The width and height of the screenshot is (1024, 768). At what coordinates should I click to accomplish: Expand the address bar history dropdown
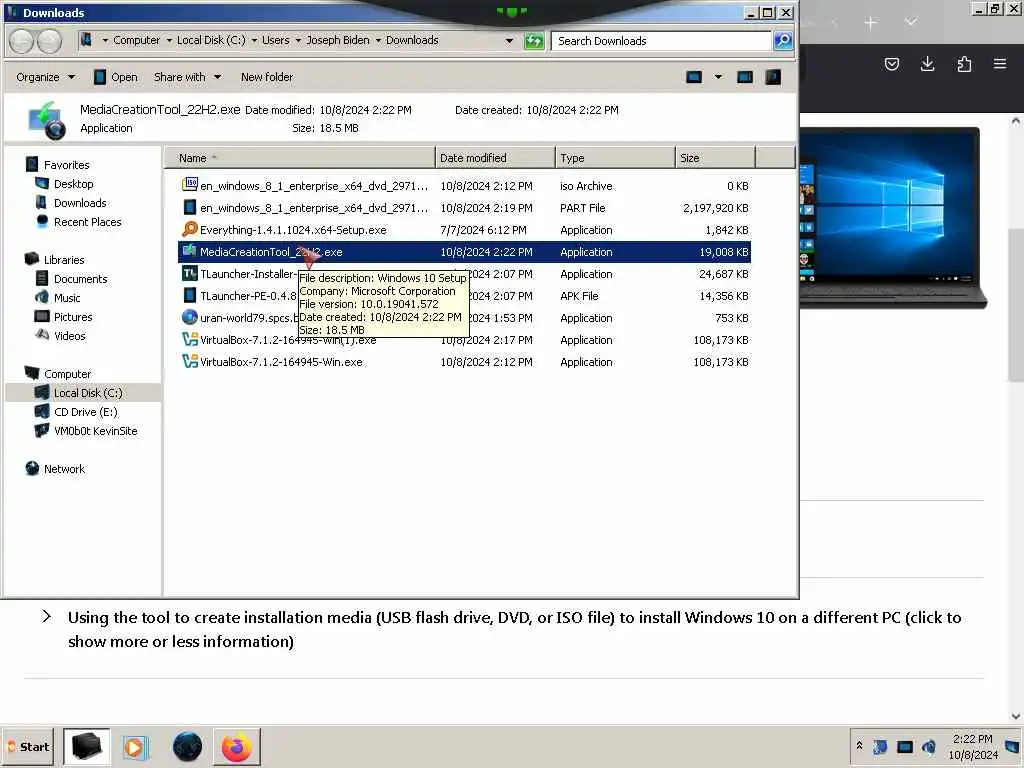[509, 40]
